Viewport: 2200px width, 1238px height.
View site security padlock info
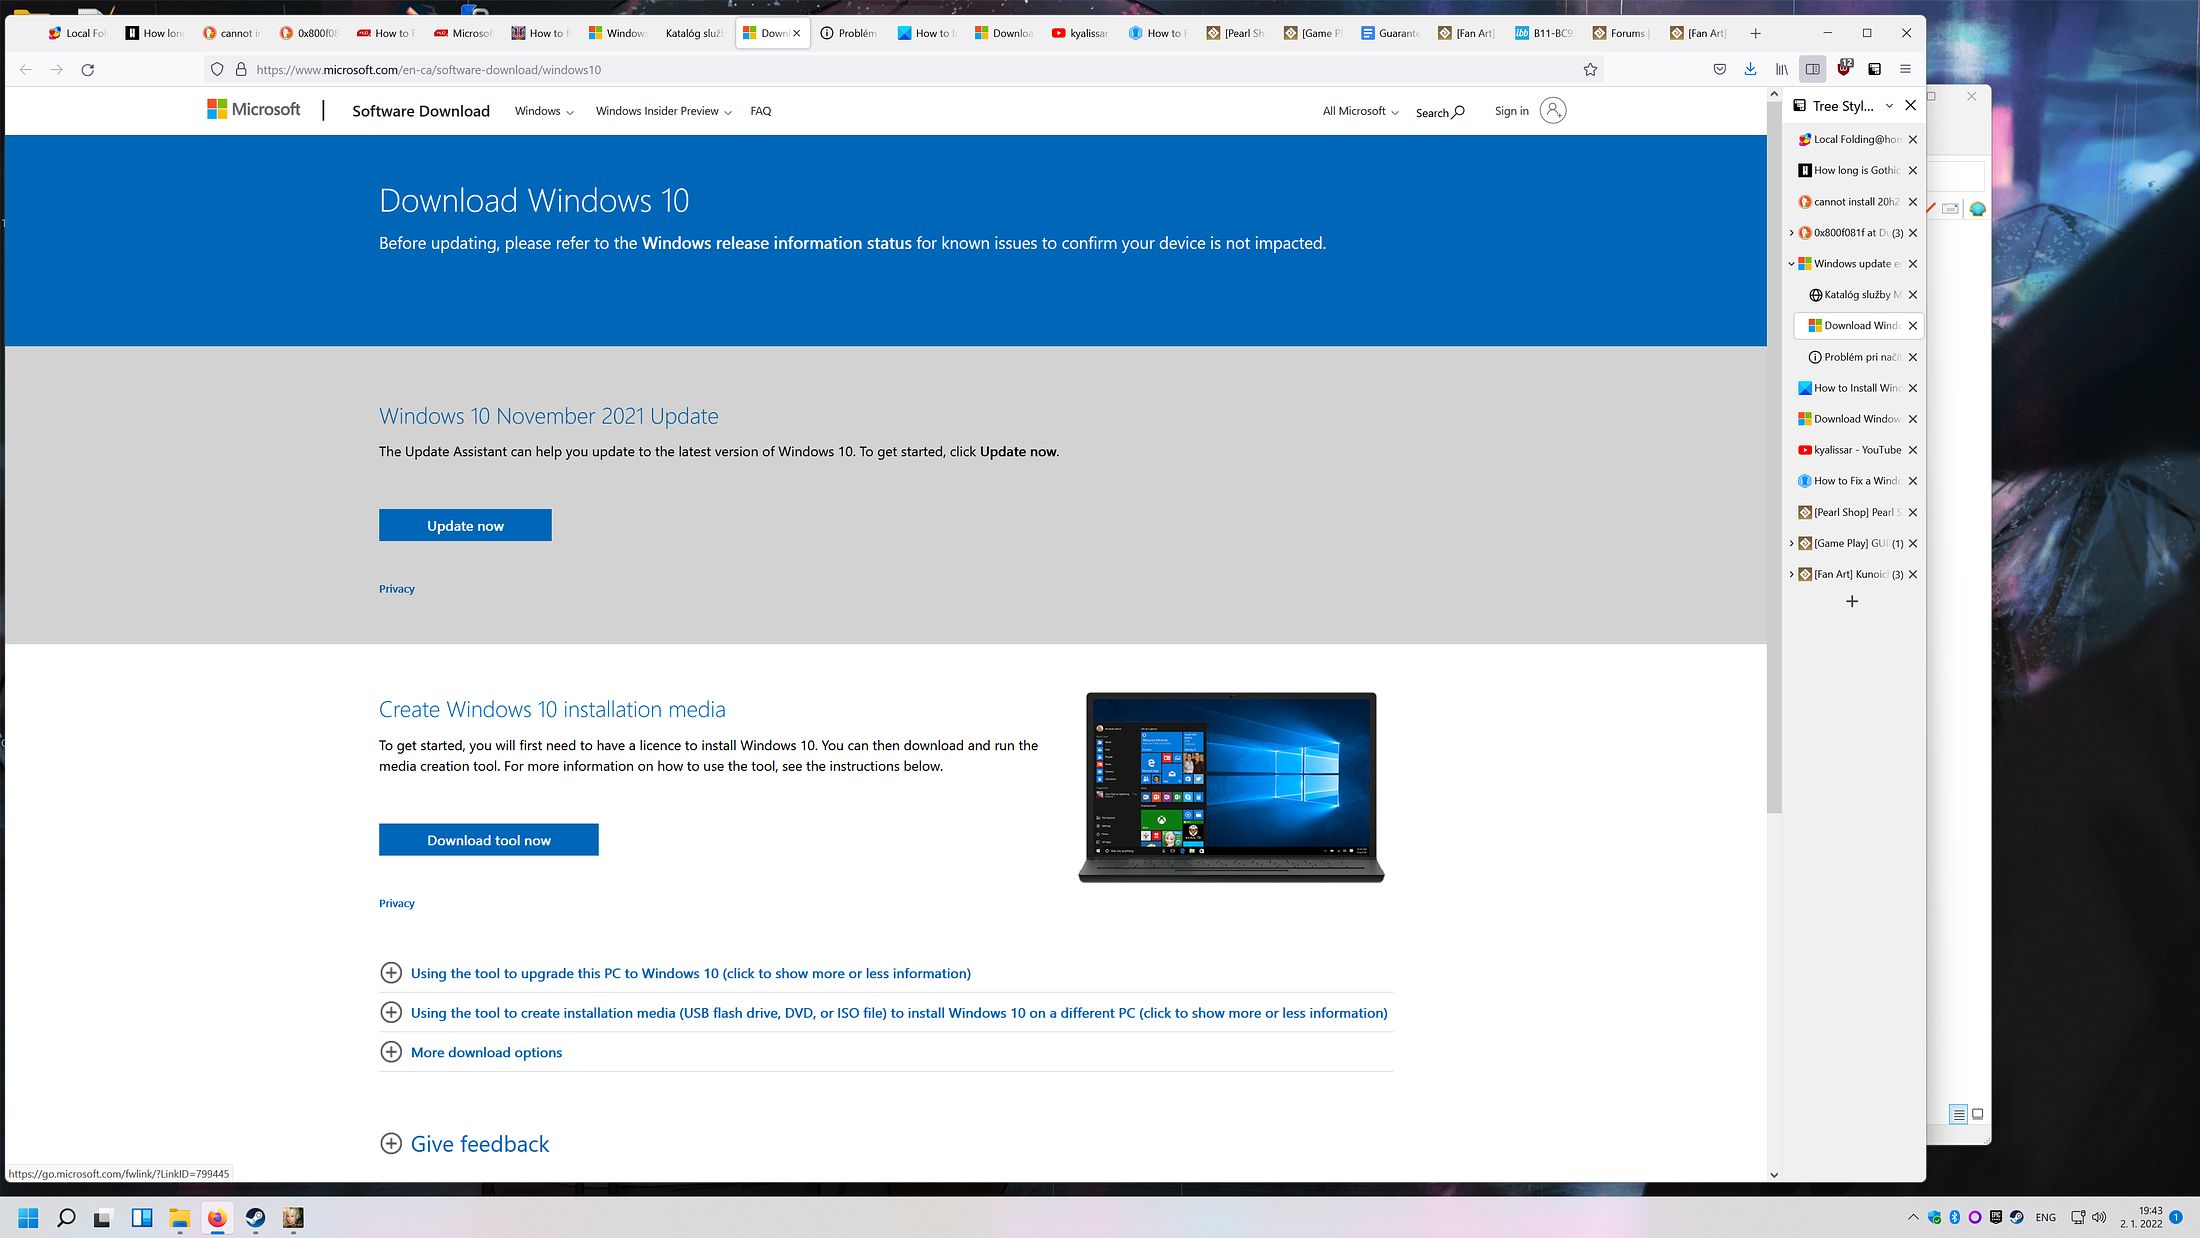(x=241, y=70)
